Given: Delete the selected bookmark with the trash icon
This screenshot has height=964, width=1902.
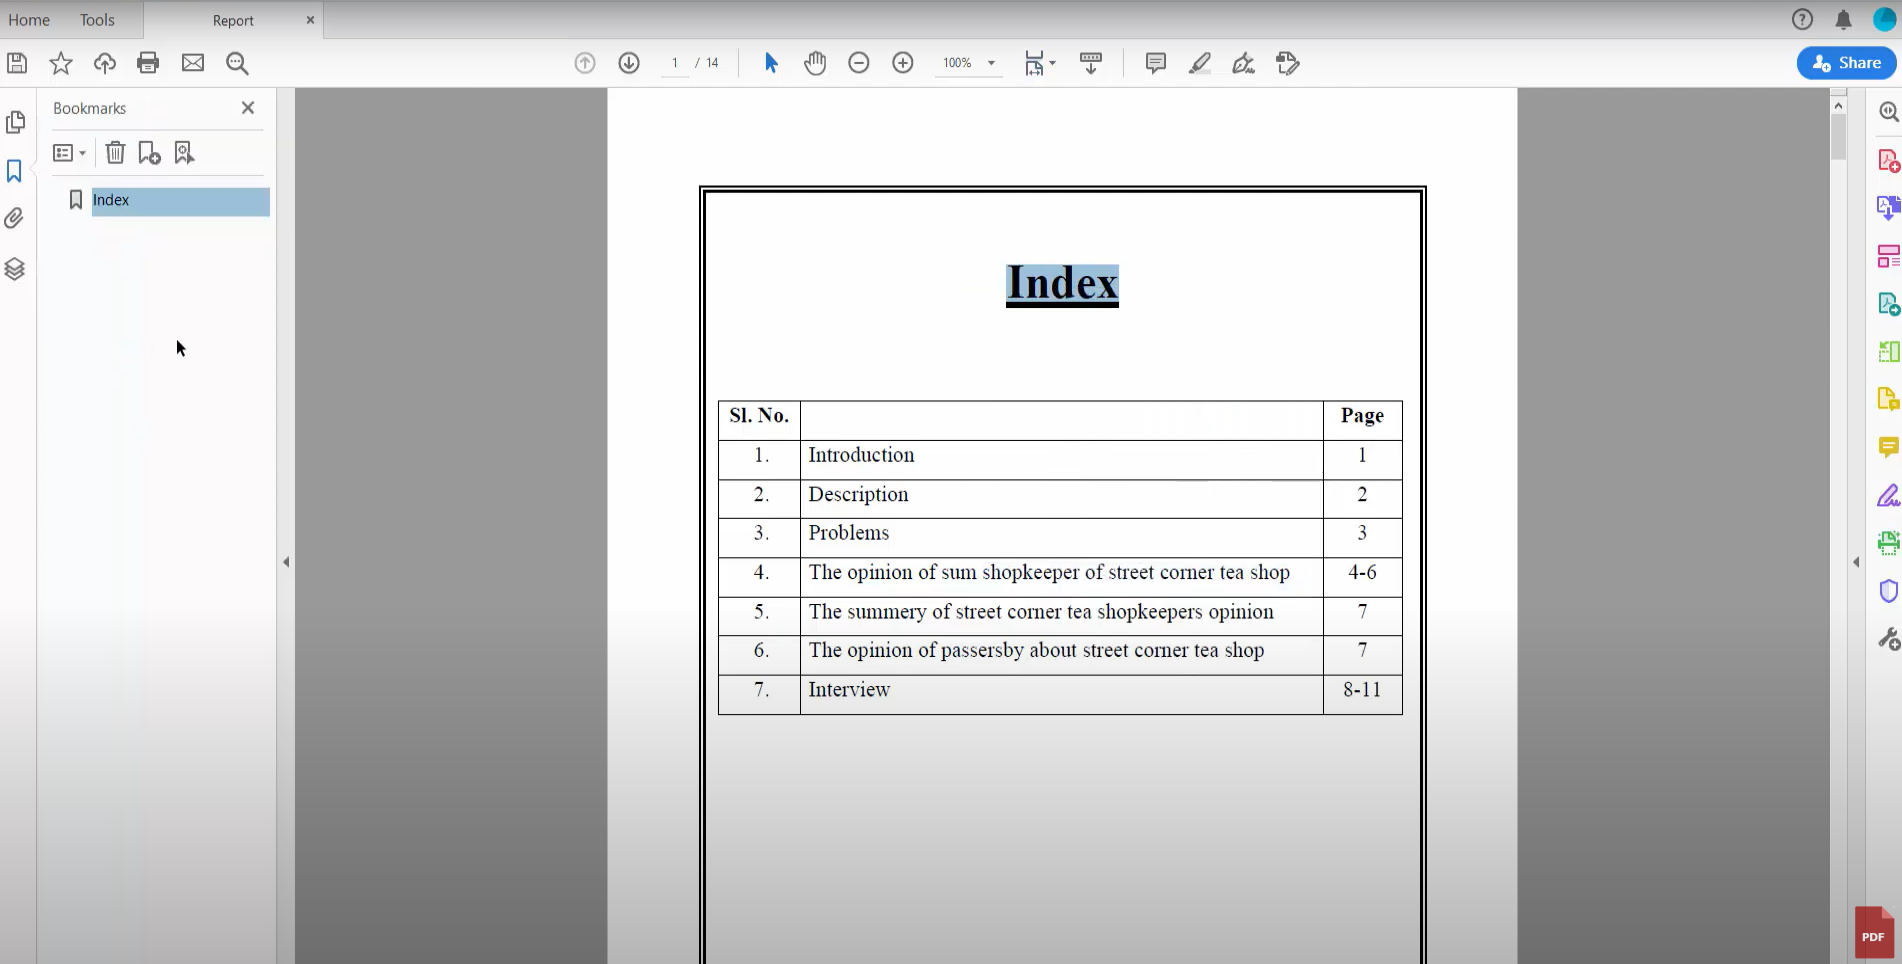Looking at the screenshot, I should tap(115, 152).
